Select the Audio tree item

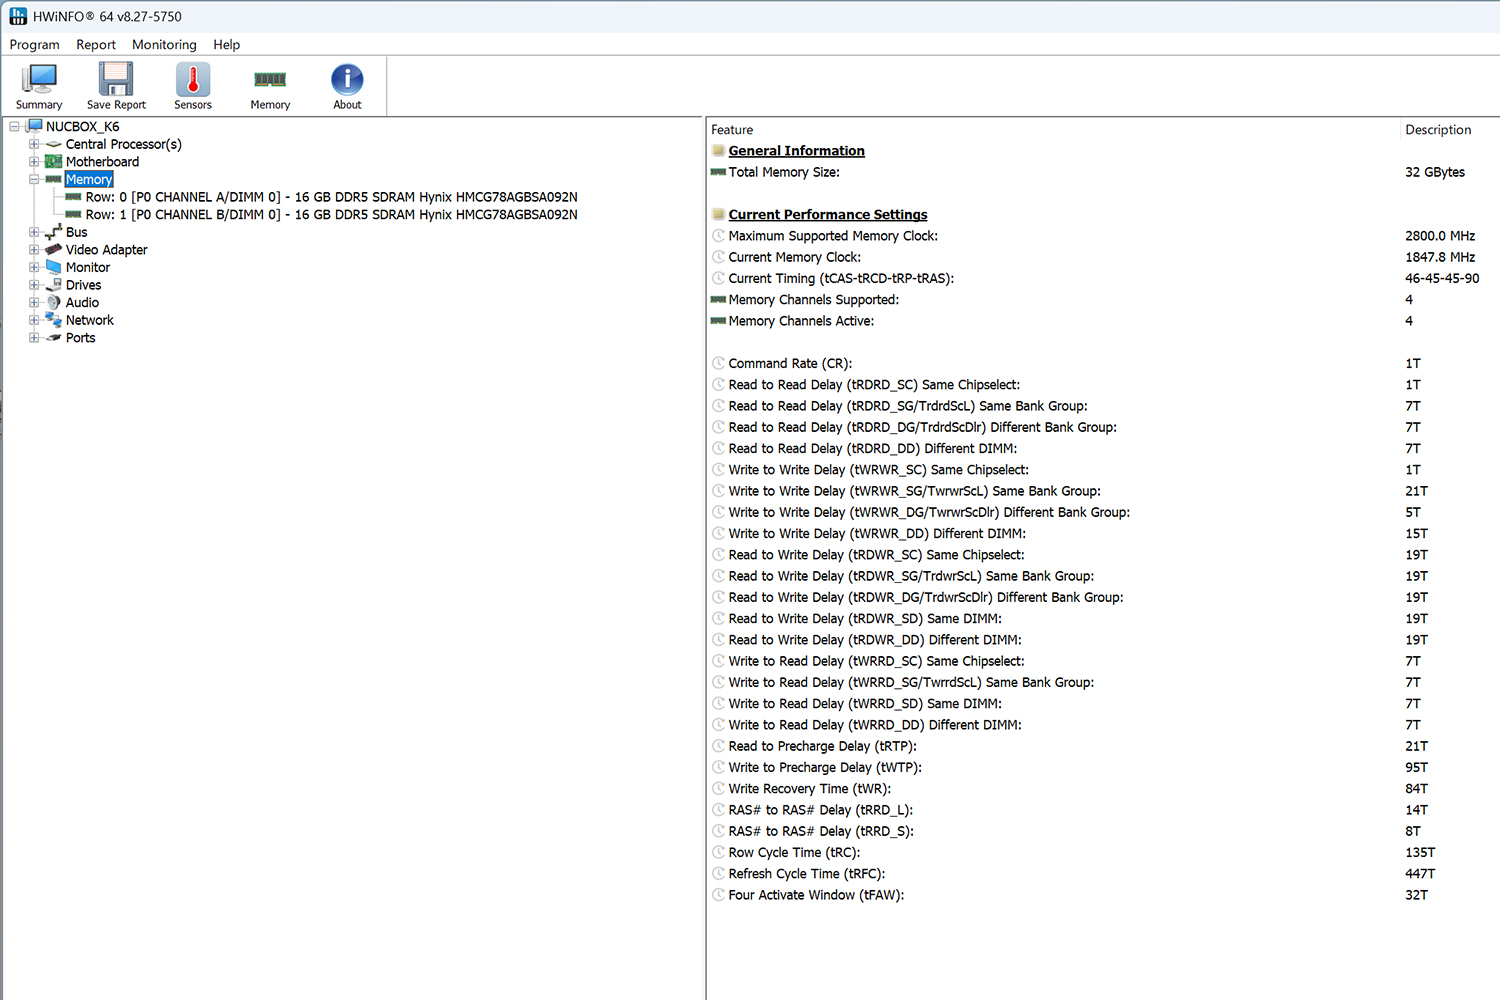[83, 303]
